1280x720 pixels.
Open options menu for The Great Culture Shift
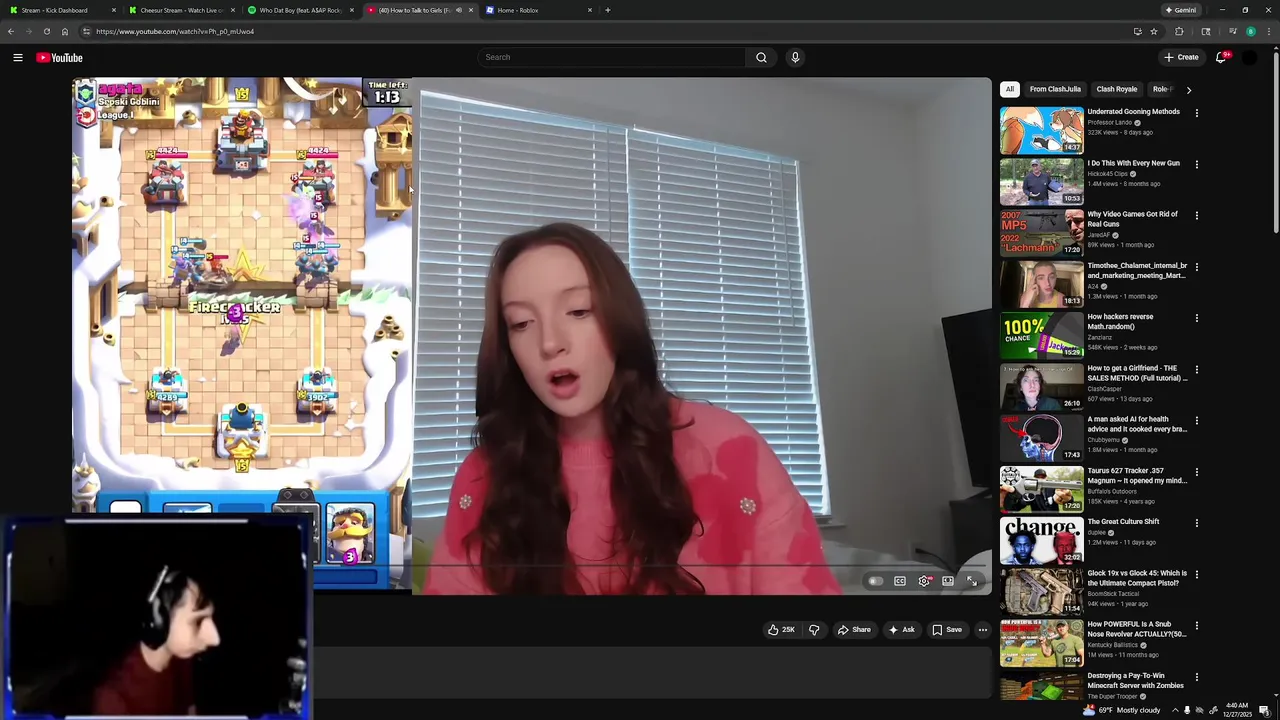coord(1197,522)
